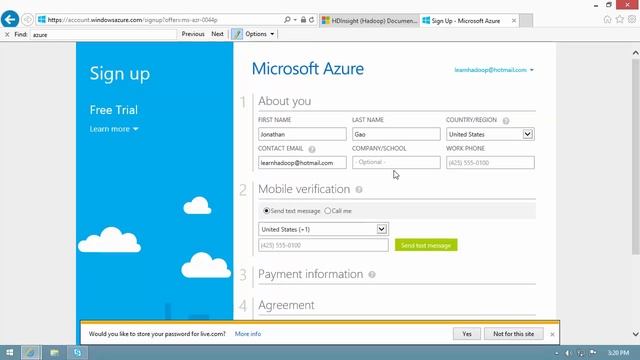The image size is (640, 360).
Task: Open Favorites star icon
Action: (620, 19)
